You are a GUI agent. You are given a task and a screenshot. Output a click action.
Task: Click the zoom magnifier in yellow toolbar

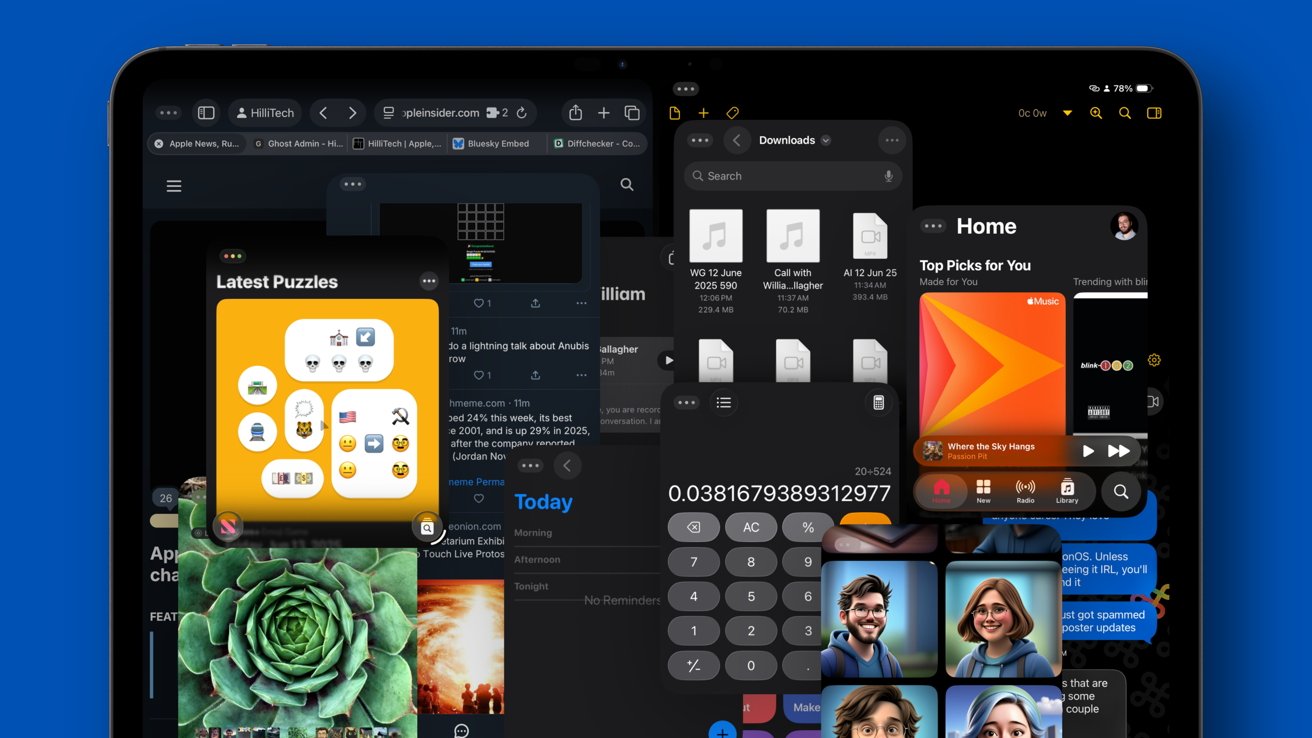tap(1096, 113)
